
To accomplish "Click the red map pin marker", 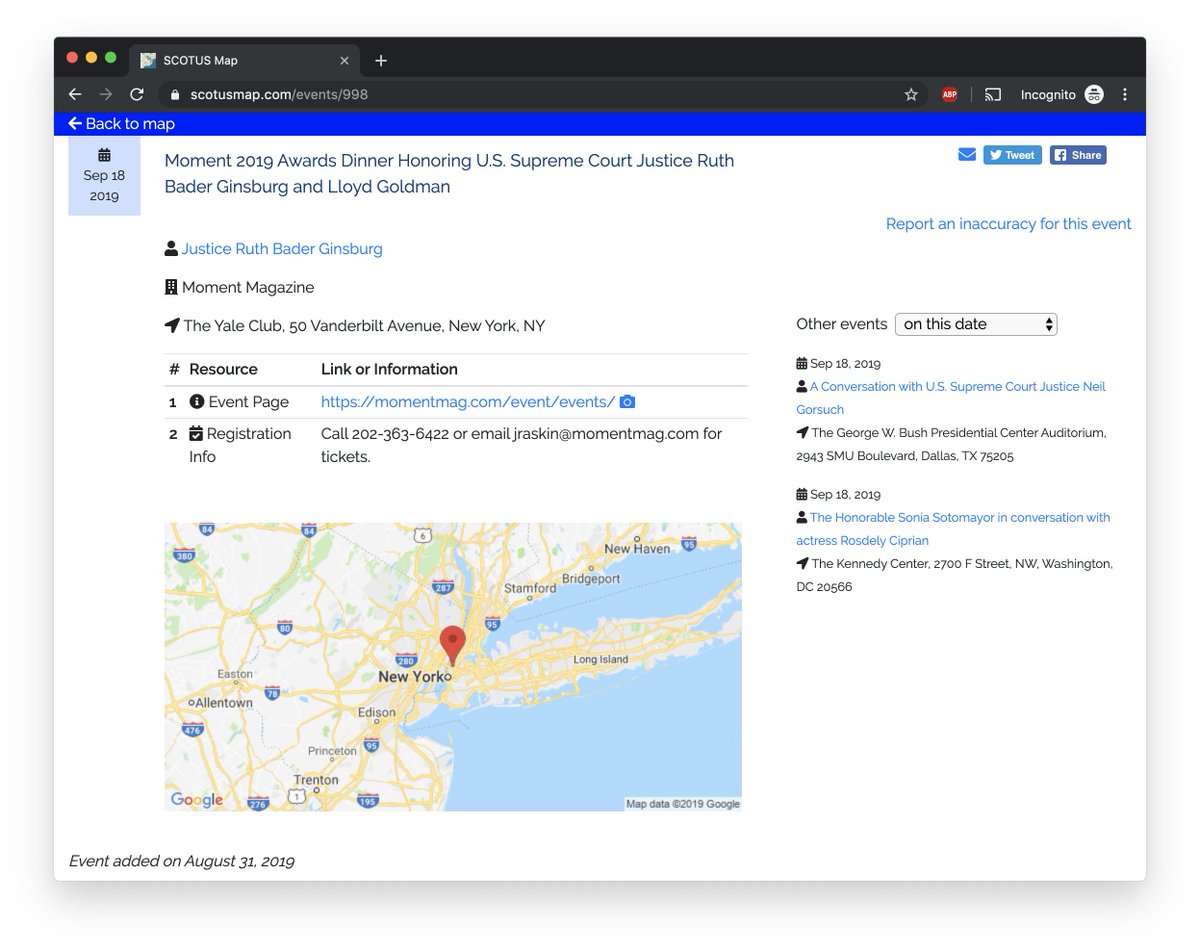I will pyautogui.click(x=453, y=646).
